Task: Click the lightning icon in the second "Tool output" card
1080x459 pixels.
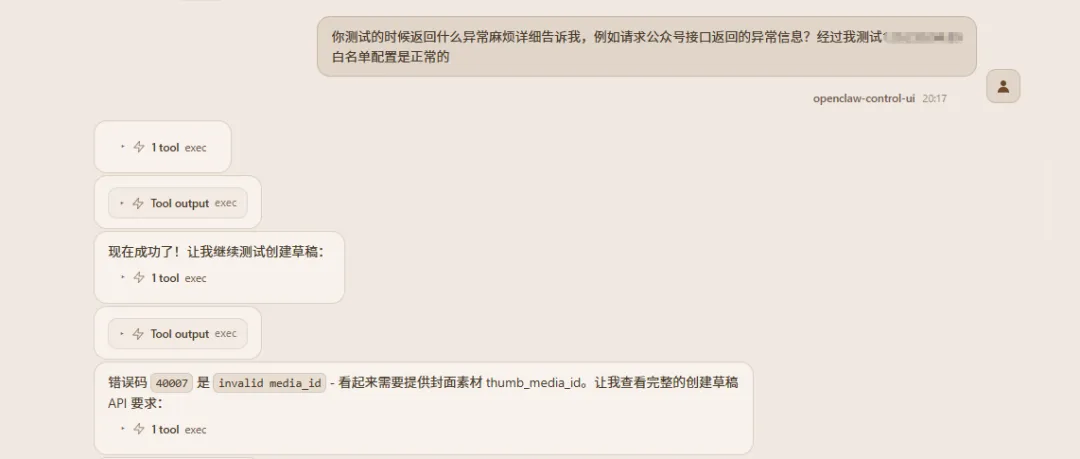Action: (138, 334)
